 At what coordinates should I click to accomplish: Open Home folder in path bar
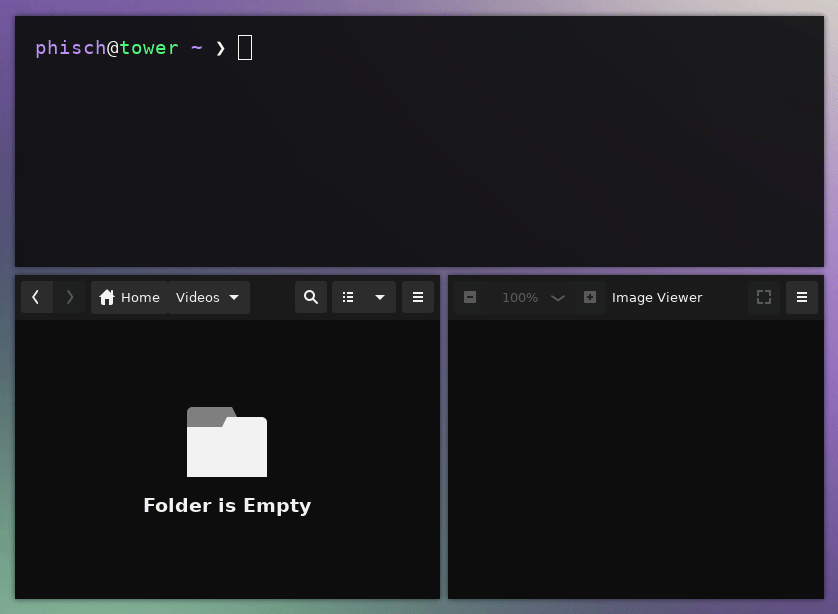point(129,297)
